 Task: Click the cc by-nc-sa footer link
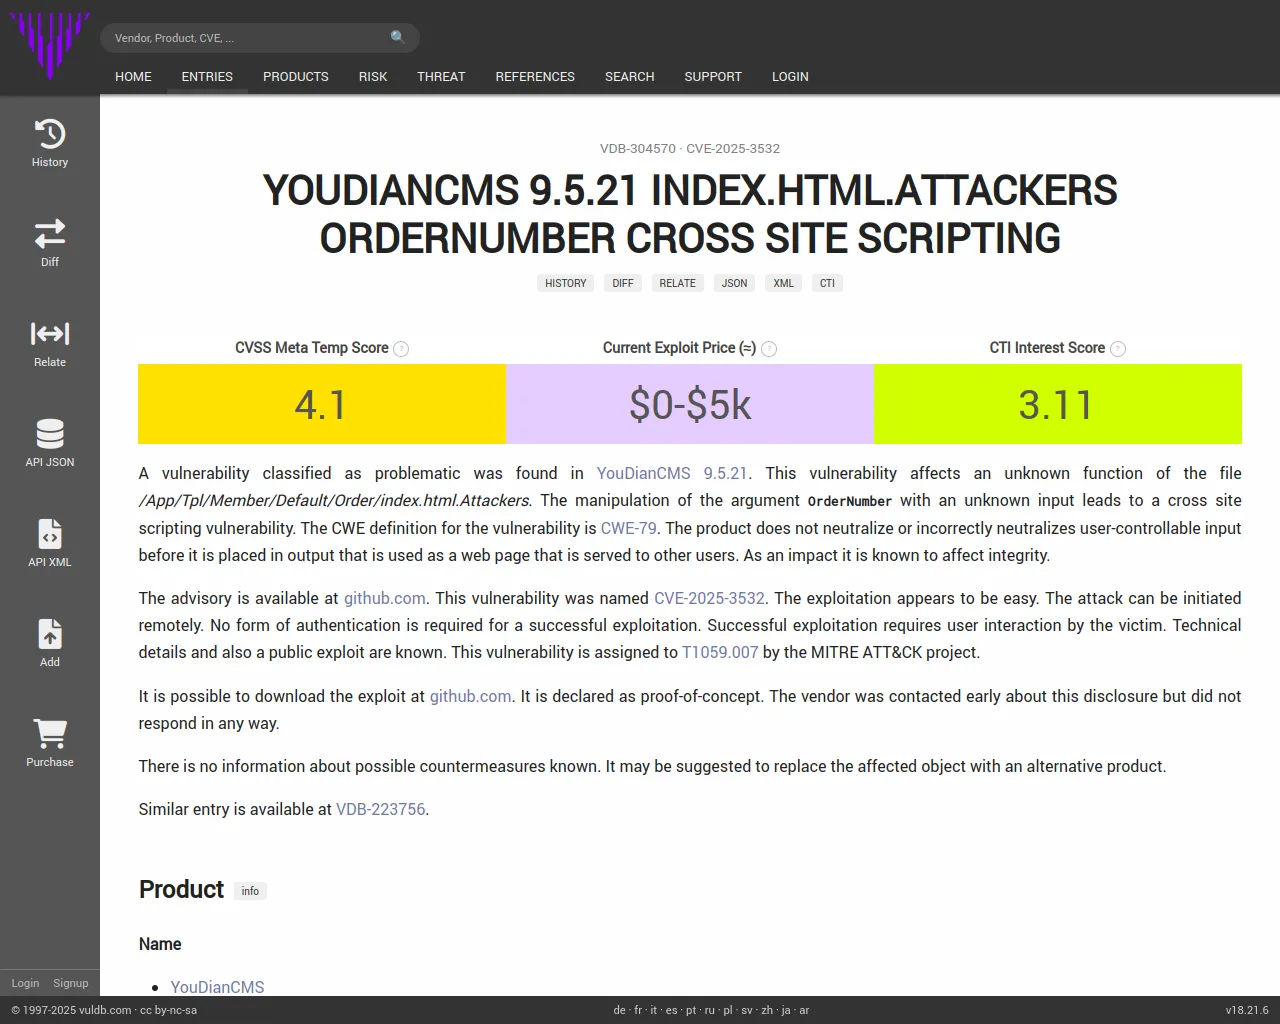click(x=168, y=1010)
